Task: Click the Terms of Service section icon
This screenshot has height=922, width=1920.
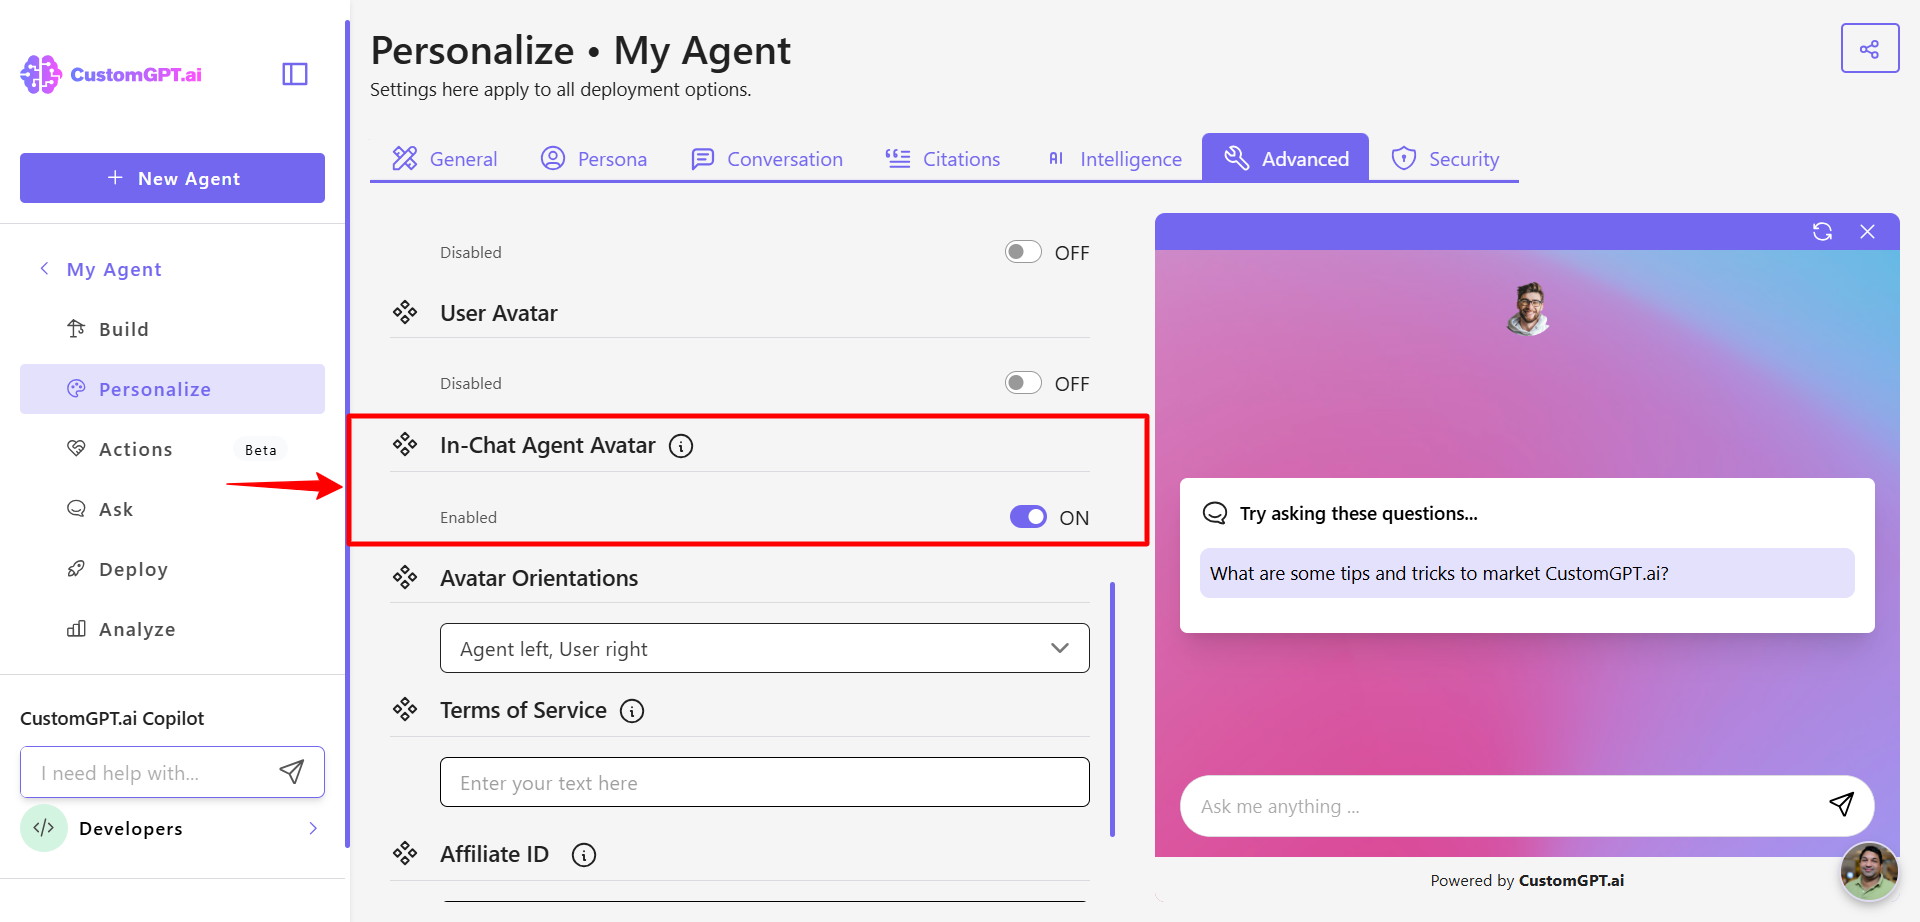Action: 405,710
